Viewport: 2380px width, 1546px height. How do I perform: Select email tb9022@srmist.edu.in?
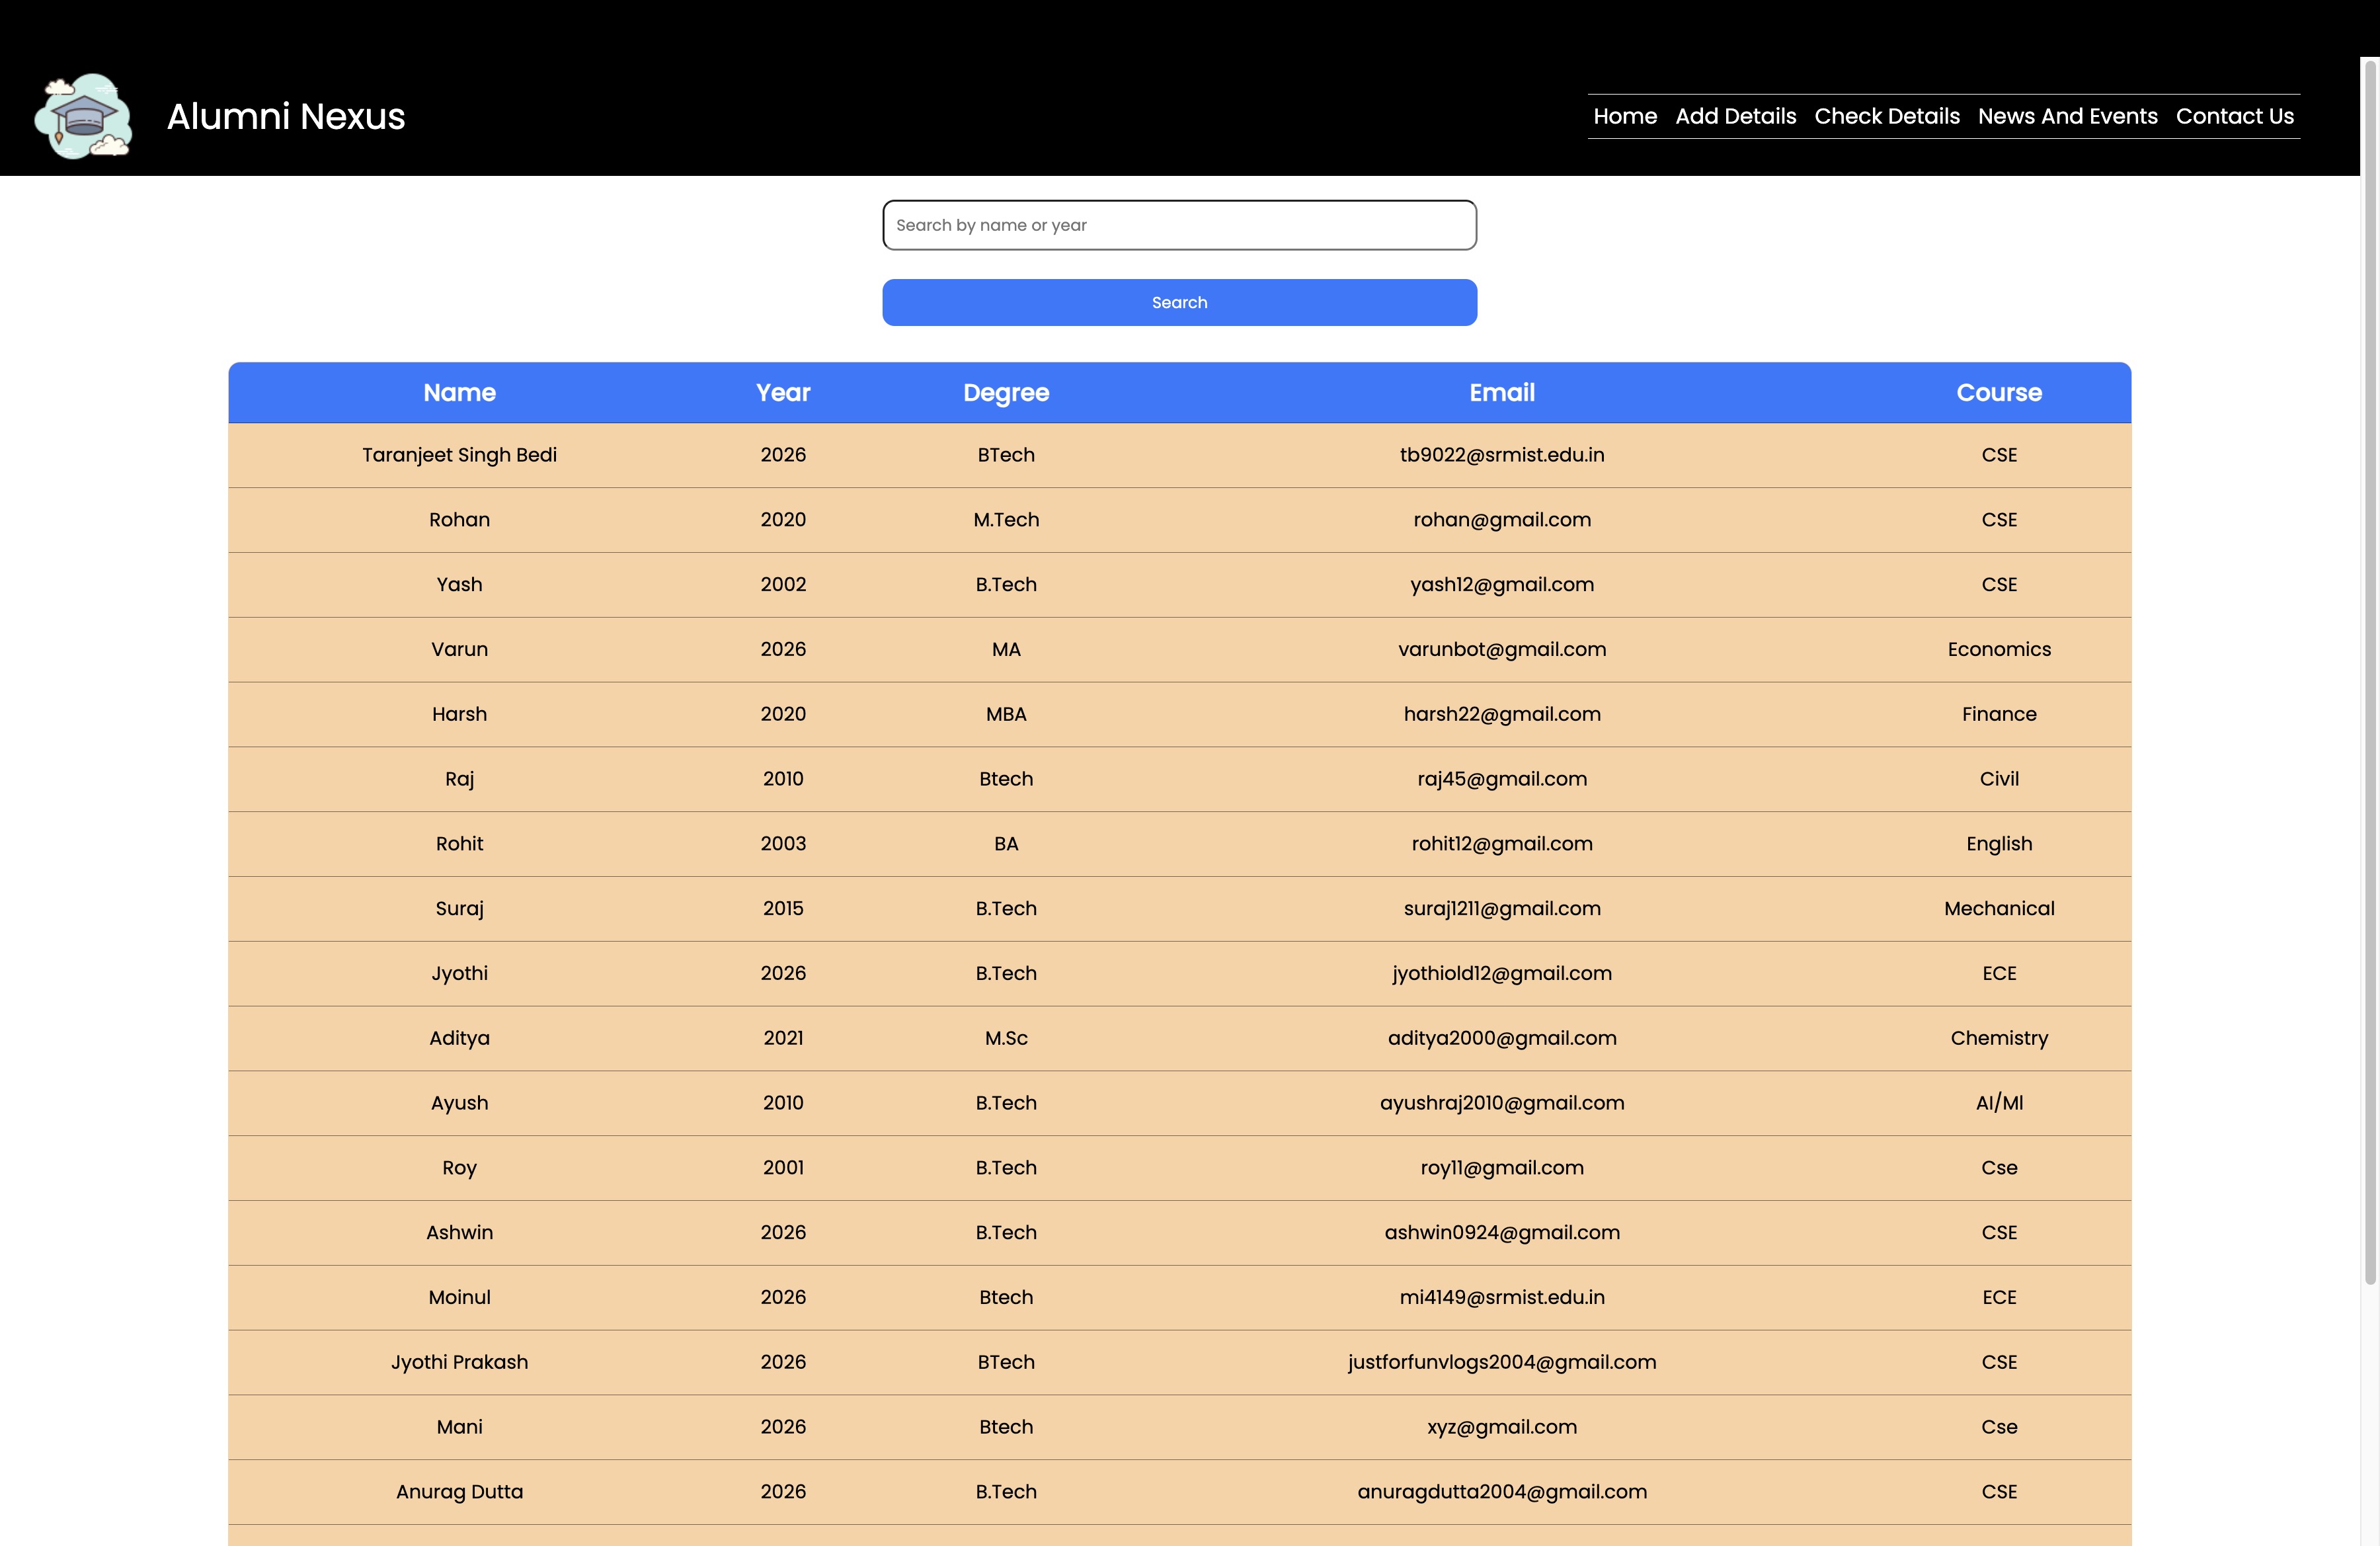pyautogui.click(x=1501, y=455)
